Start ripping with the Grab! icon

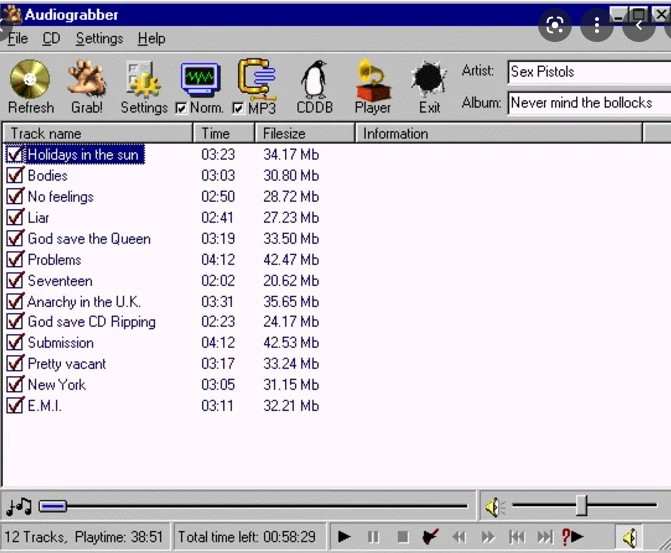point(86,79)
